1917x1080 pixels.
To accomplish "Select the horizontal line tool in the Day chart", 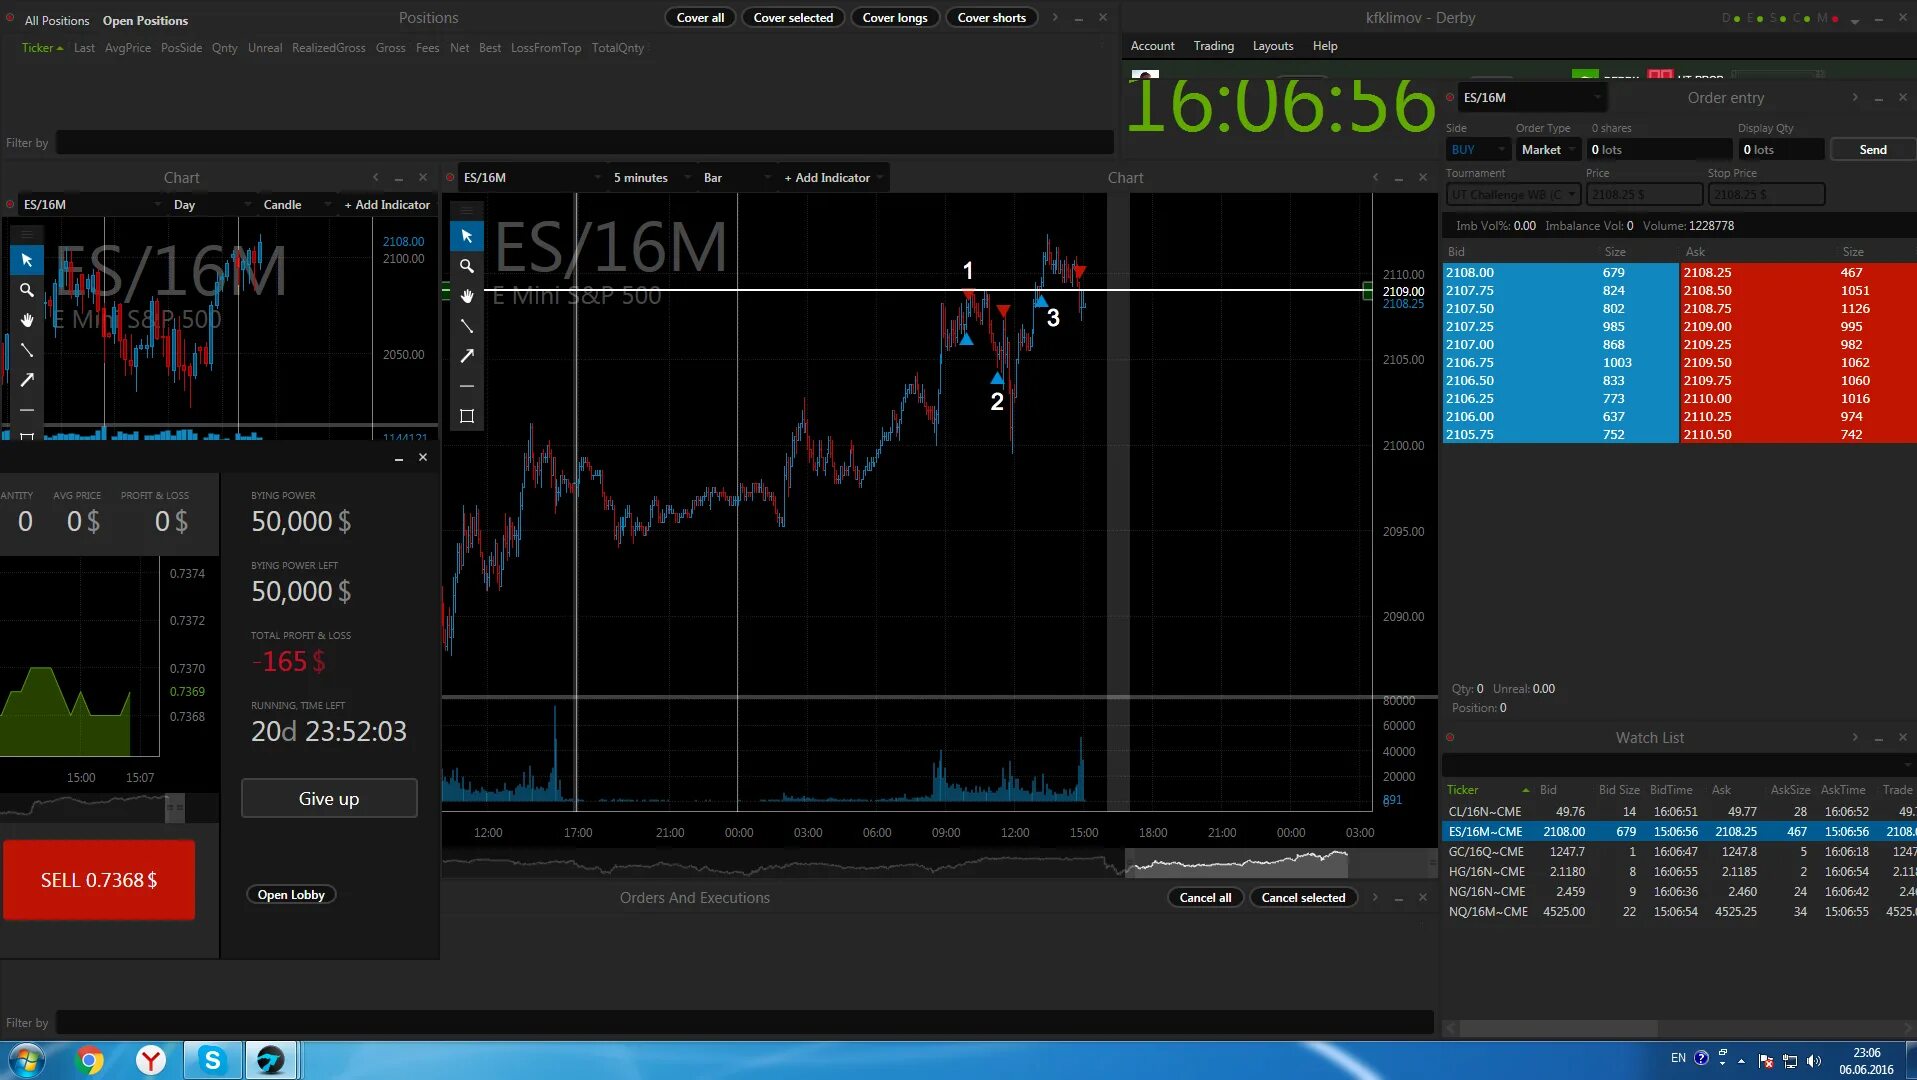I will pos(27,410).
